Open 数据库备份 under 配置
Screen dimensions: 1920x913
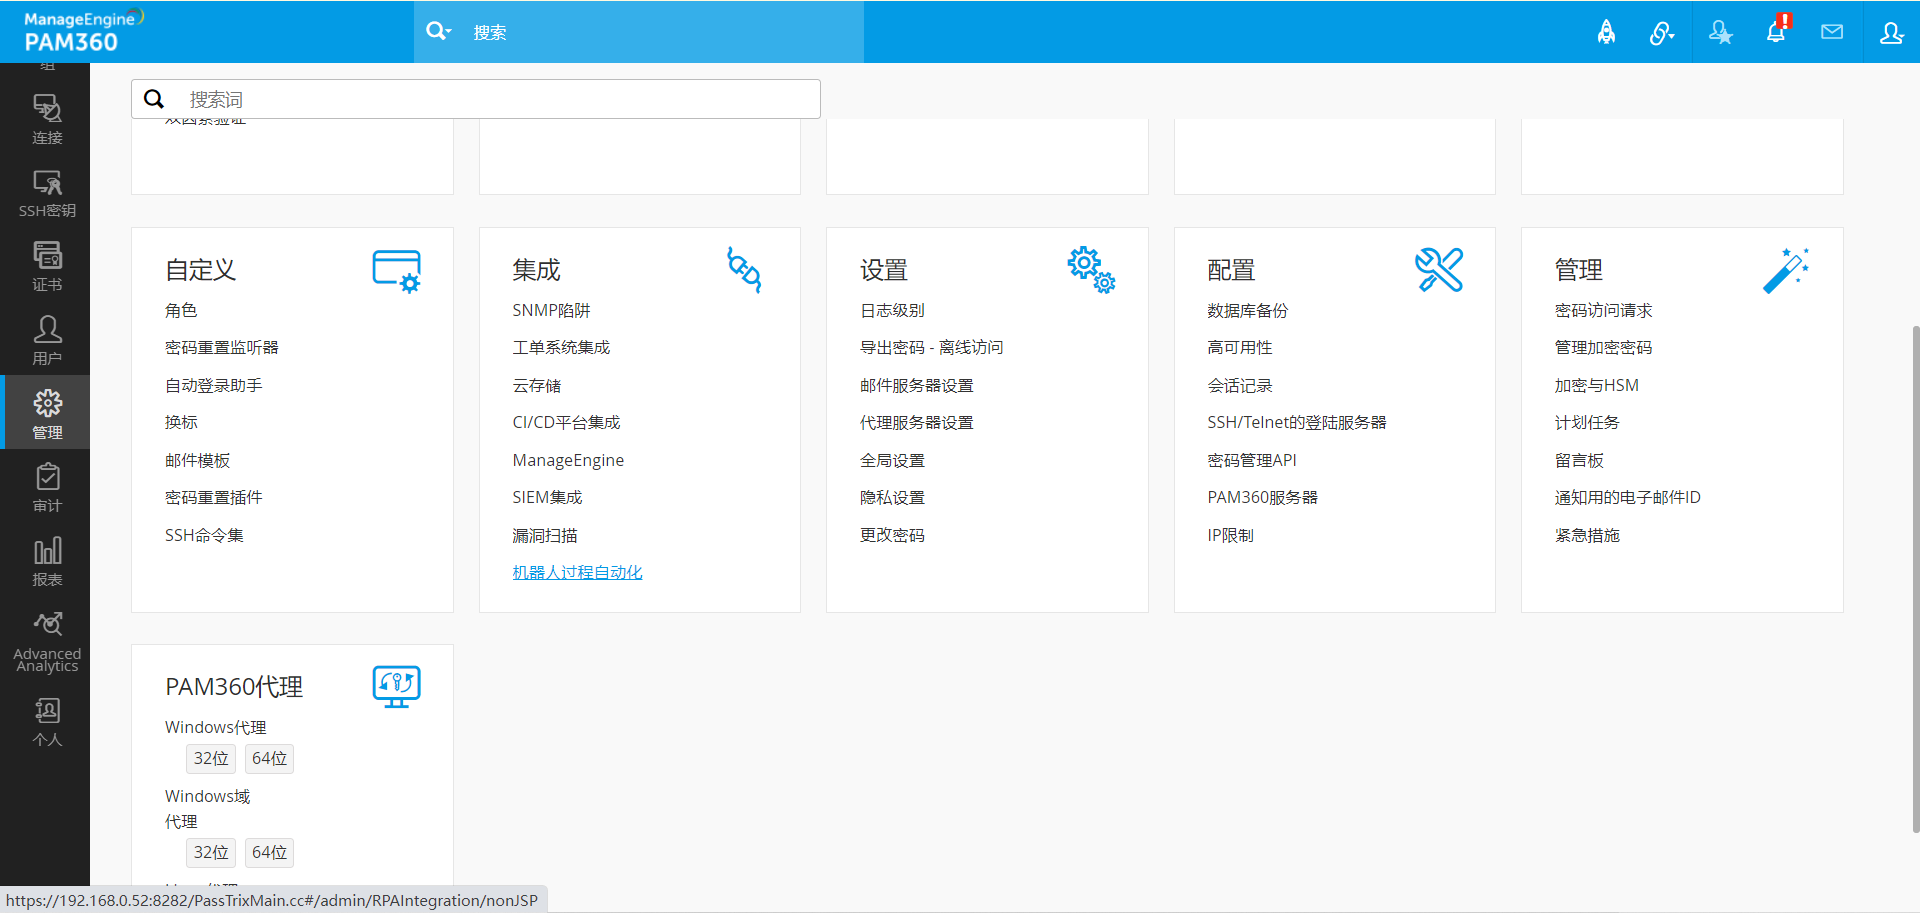1247,311
